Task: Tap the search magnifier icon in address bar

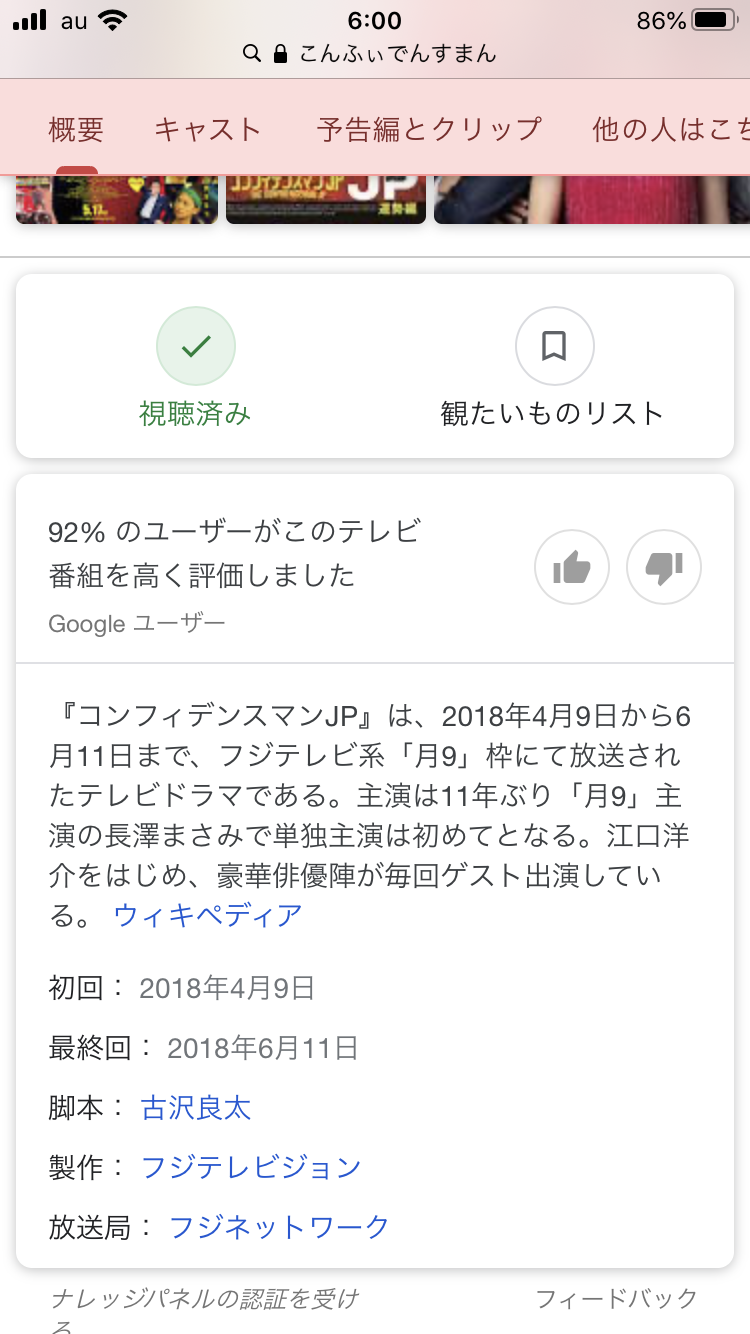Action: (x=252, y=53)
